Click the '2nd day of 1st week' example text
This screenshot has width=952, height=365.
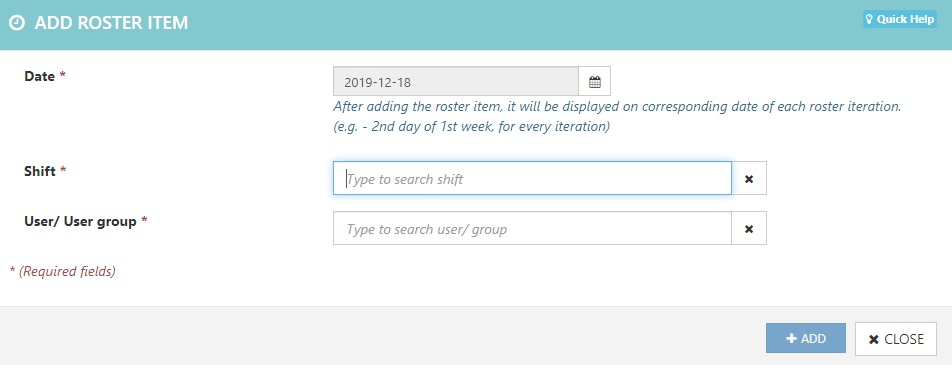(x=426, y=128)
